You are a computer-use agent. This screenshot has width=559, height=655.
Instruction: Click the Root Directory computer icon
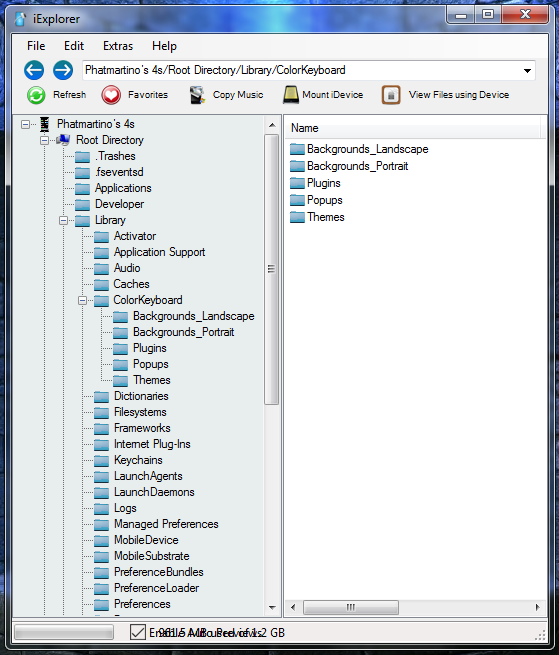point(63,140)
